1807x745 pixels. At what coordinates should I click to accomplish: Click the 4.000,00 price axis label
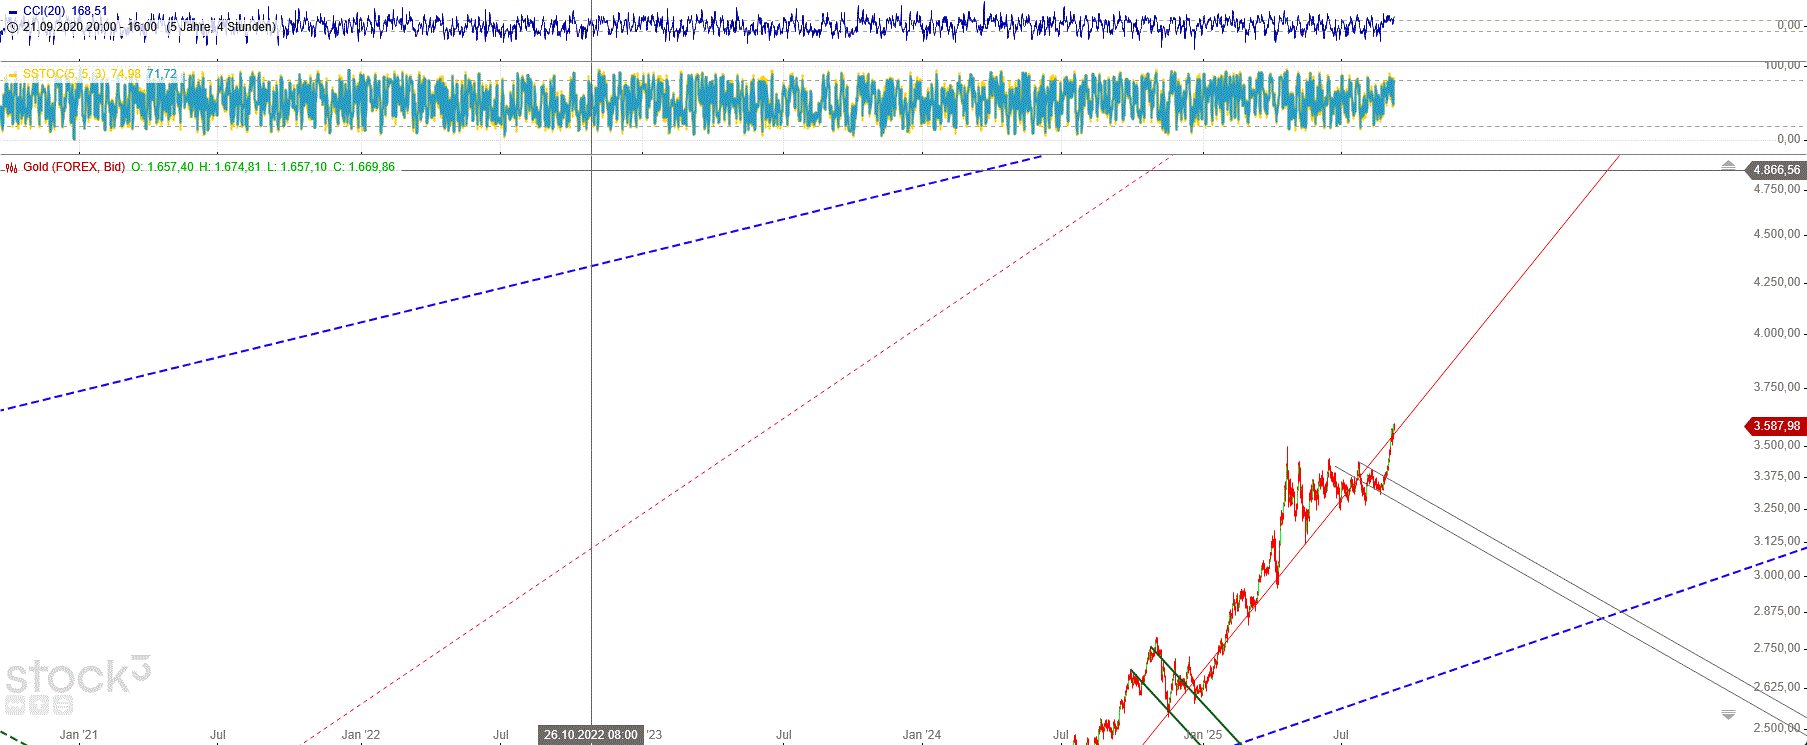tap(1776, 333)
